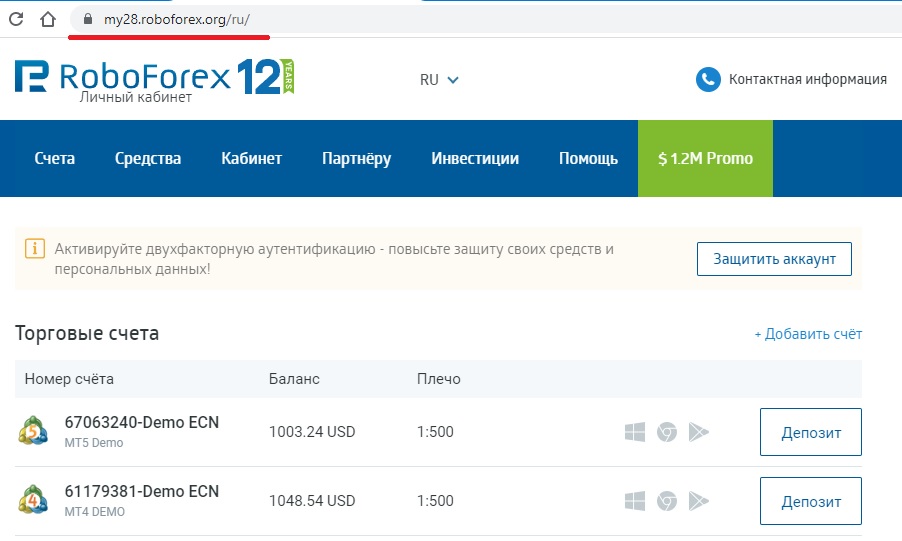Click the Торговые счета heading
Viewport: 902px width, 541px height.
click(x=87, y=333)
